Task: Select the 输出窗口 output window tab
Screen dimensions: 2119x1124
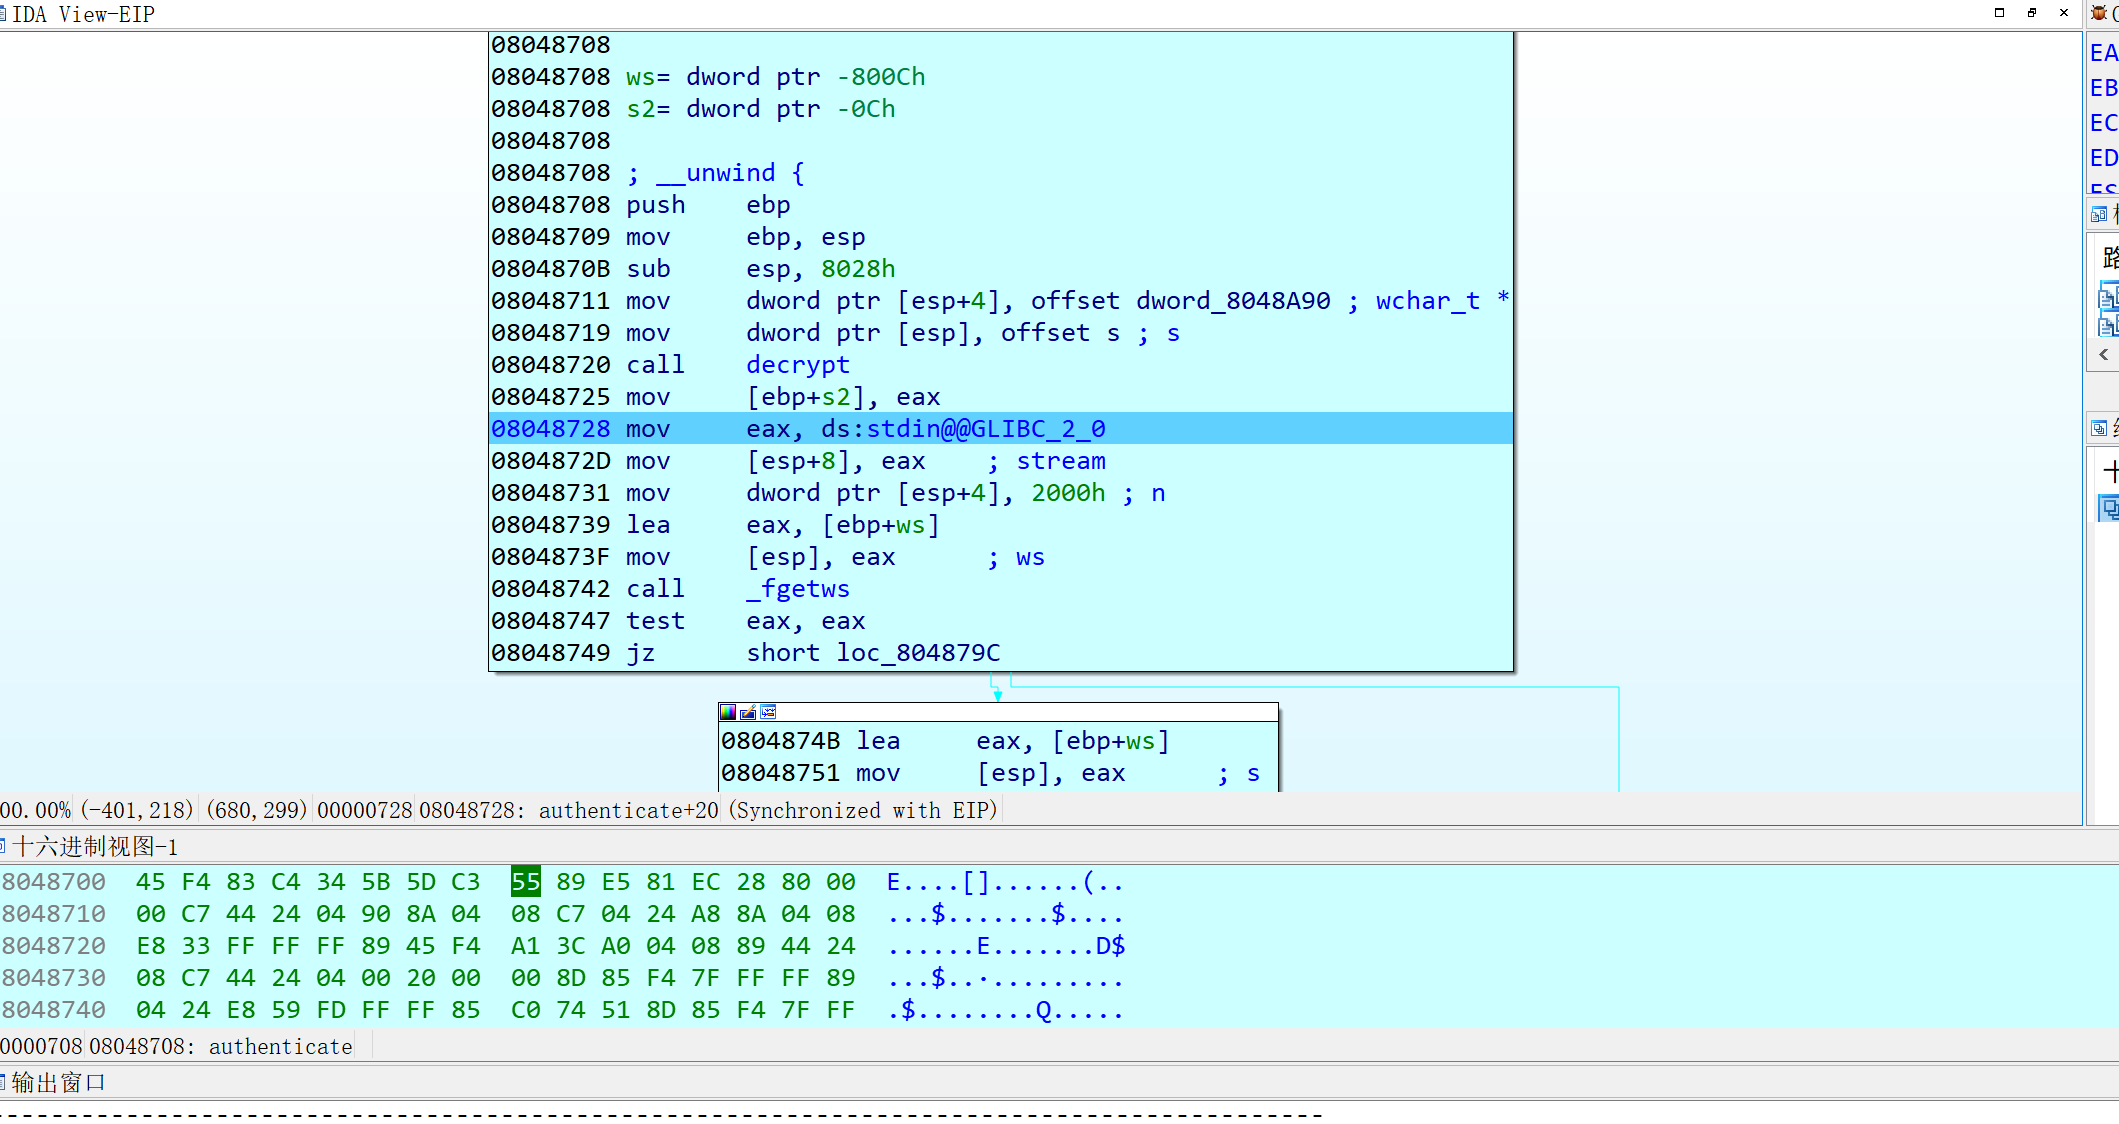Action: tap(58, 1083)
